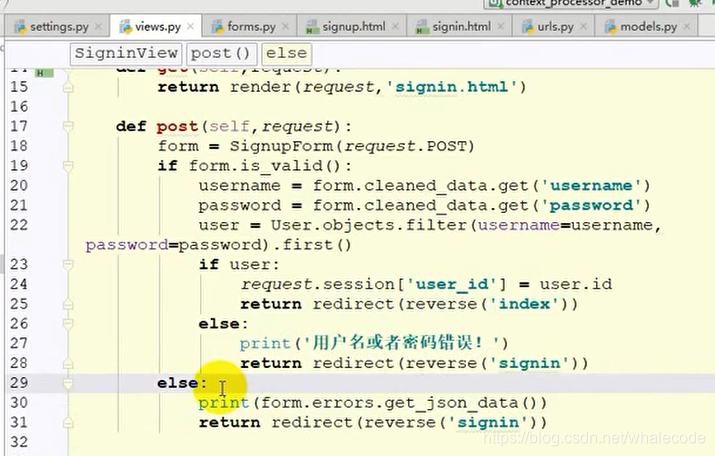The height and width of the screenshot is (456, 715).
Task: Click the post method name on line 17
Action: coord(177,127)
